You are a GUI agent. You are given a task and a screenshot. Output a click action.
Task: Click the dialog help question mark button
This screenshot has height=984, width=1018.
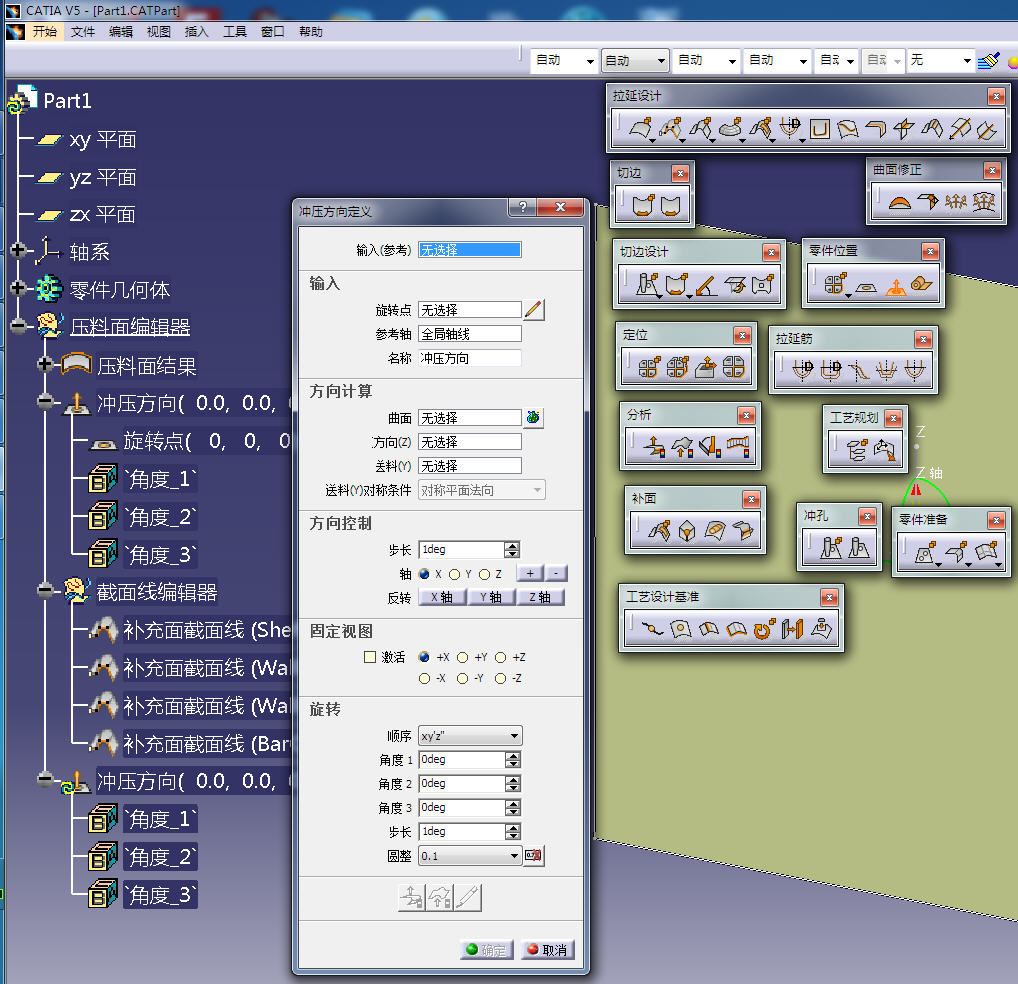pos(523,207)
